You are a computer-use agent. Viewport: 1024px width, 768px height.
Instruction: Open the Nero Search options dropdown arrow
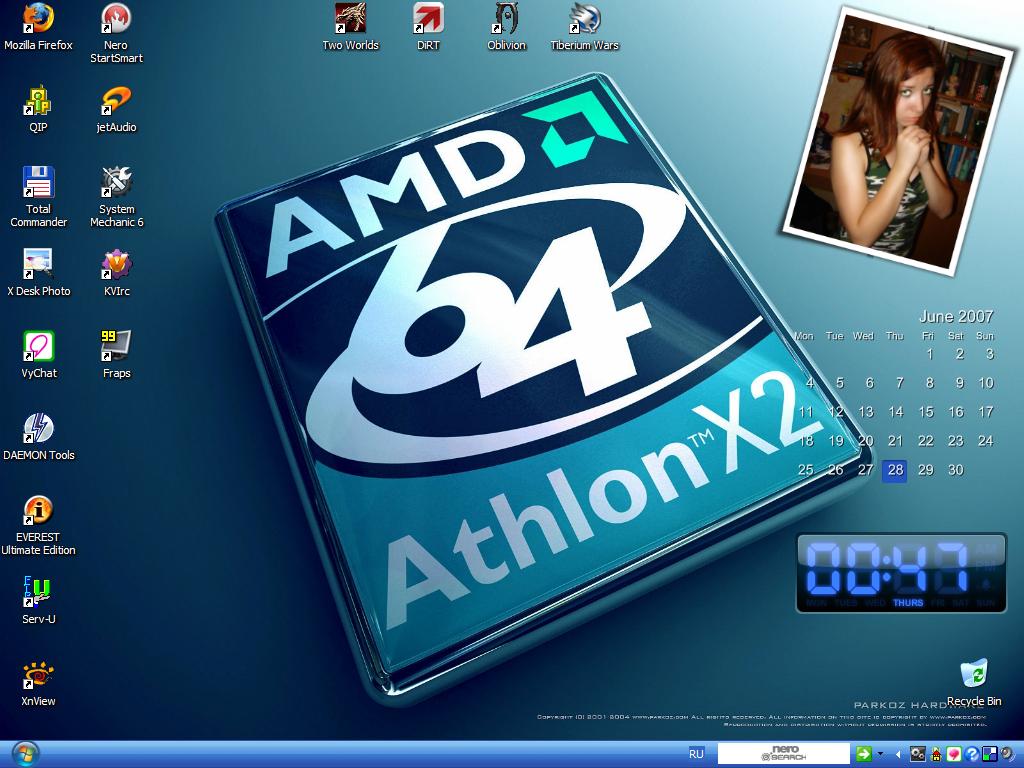pos(881,754)
